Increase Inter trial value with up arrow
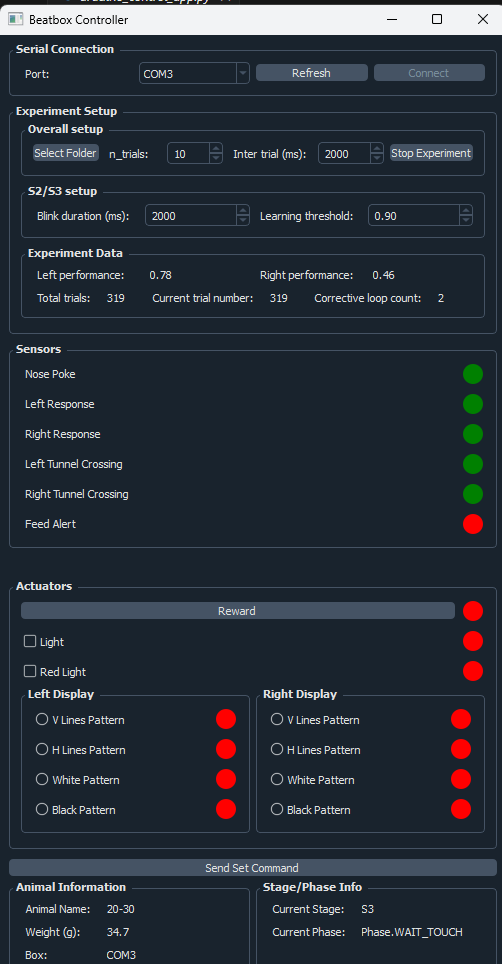 [x=377, y=148]
